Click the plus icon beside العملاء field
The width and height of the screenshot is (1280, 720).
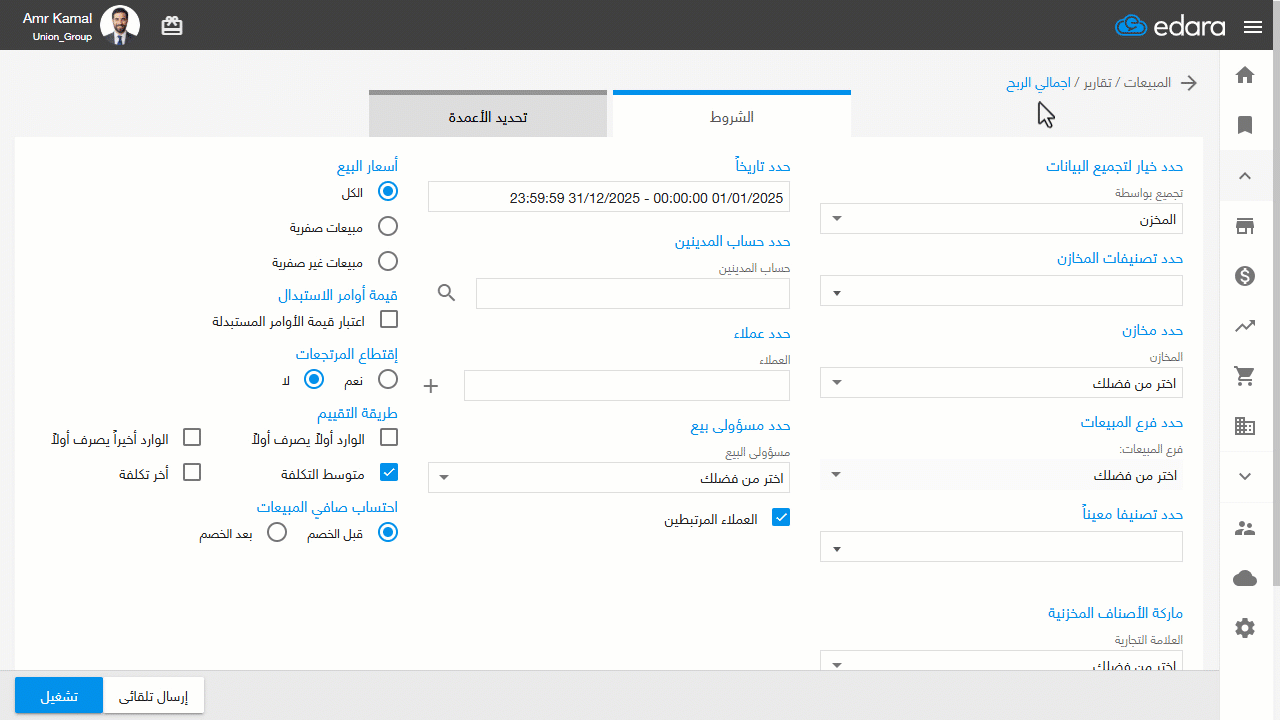432,385
